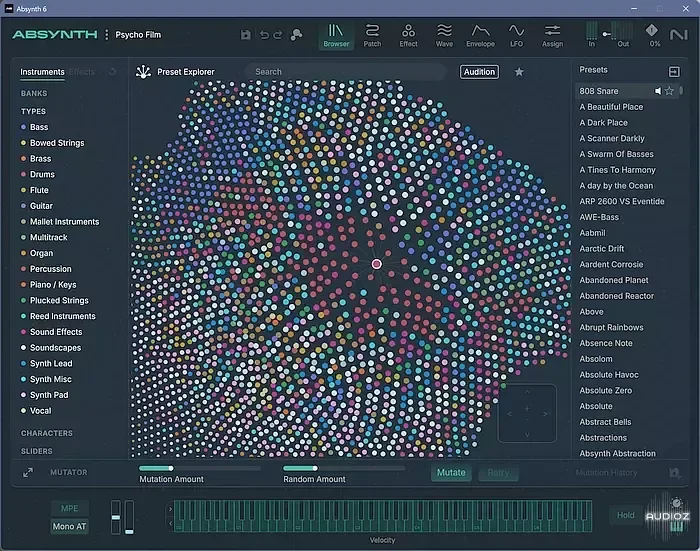The width and height of the screenshot is (700, 551).
Task: Adjust the Mutation Amount slider
Action: pyautogui.click(x=200, y=468)
